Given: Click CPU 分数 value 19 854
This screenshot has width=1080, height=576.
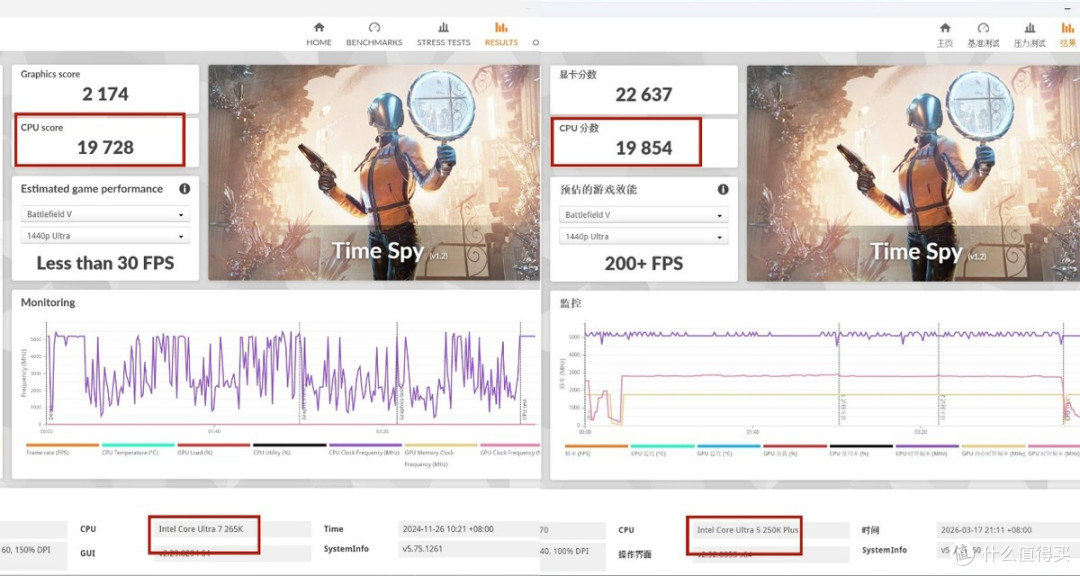Looking at the screenshot, I should 644,148.
